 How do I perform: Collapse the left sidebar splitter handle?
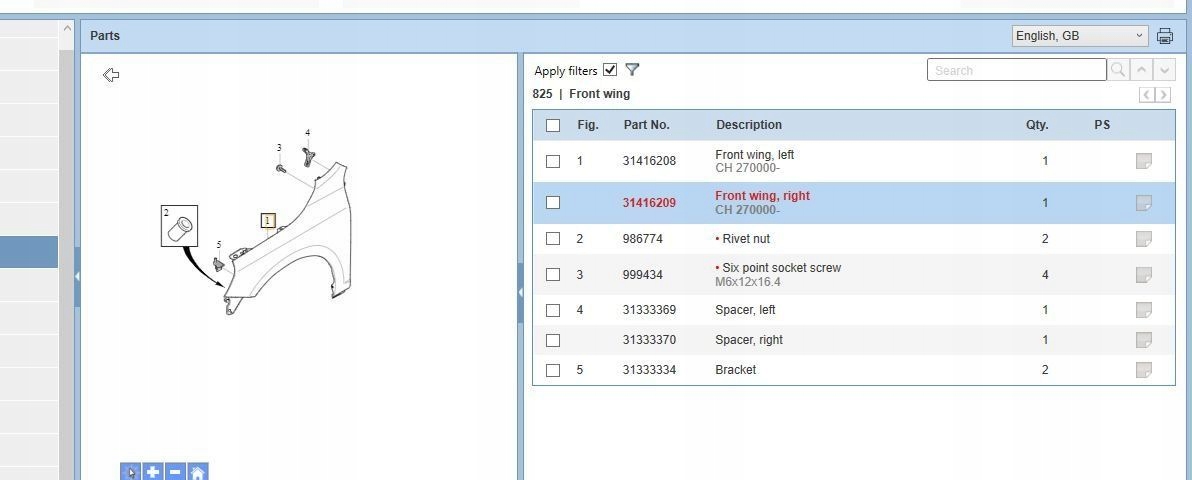(77, 276)
